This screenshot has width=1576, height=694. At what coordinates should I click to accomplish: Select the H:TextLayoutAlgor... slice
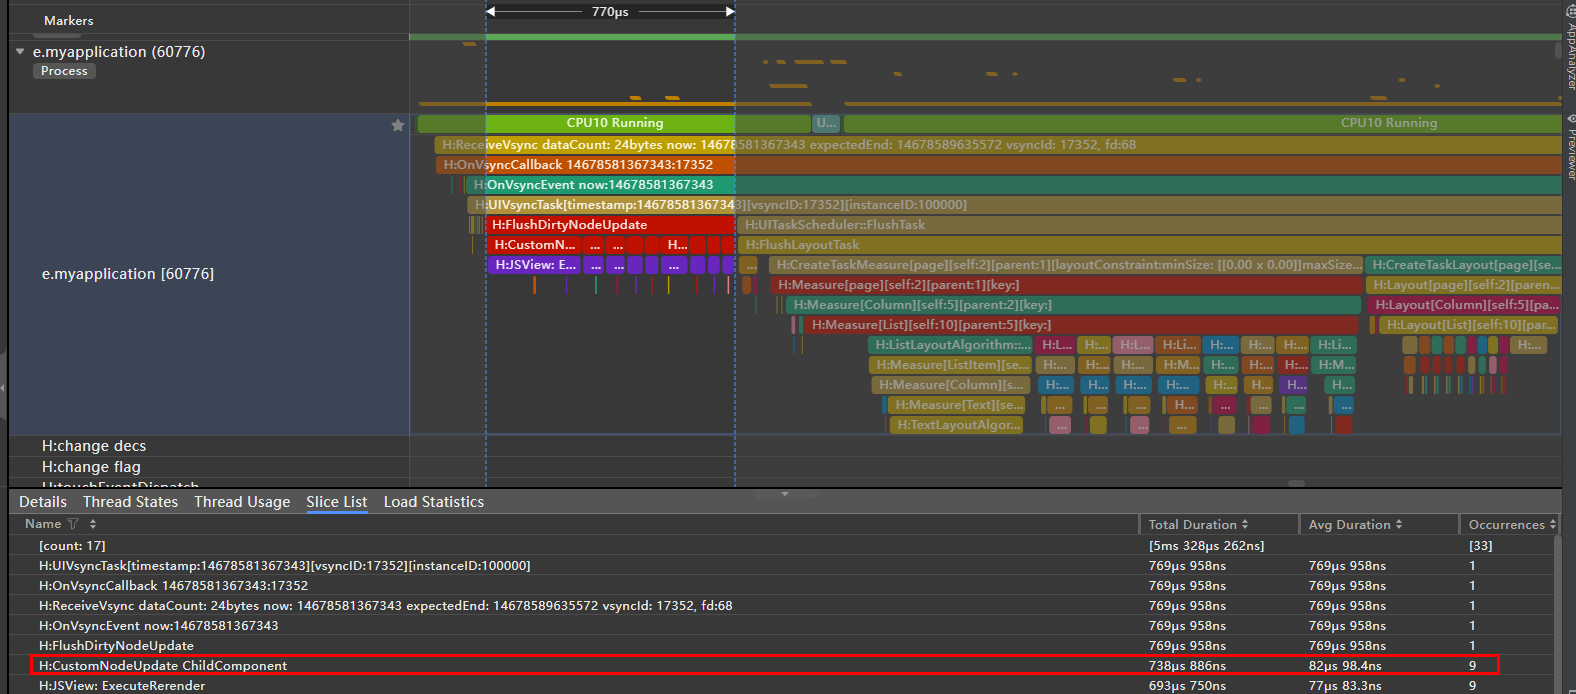958,425
